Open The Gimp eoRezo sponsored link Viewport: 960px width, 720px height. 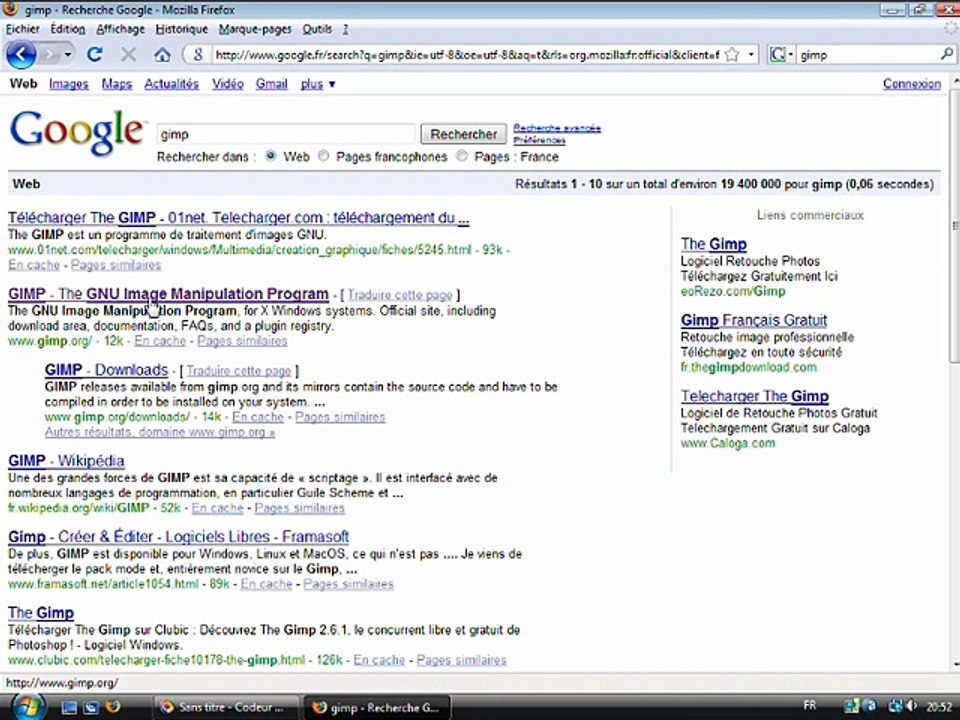coord(714,244)
